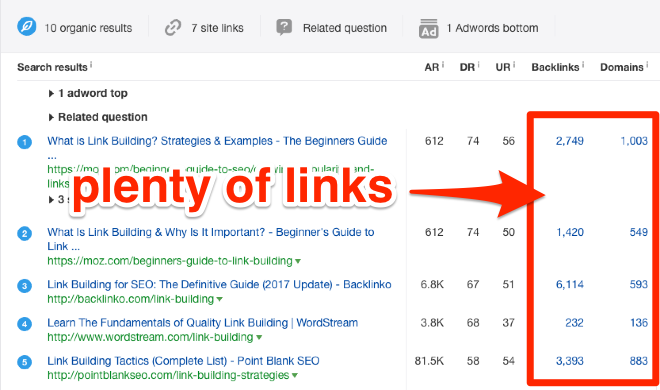This screenshot has height=390, width=660.
Task: Open dropdown arrow beside pointblankseo.com URL
Action: coord(295,375)
